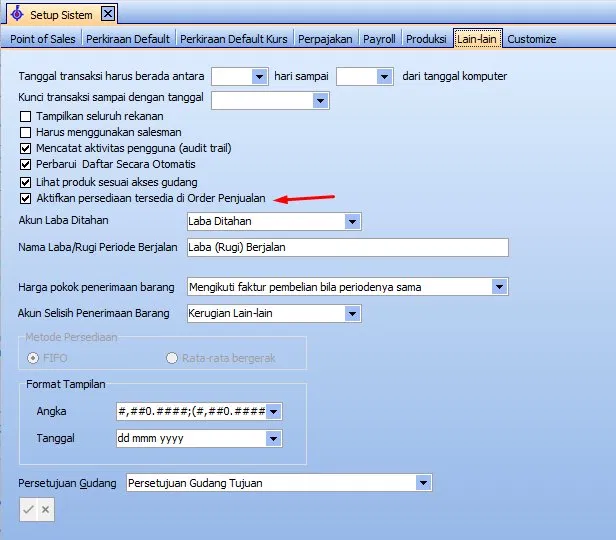Screen dimensions: 616x540
Task: Close the Setup Sistem tab
Action: 108,14
